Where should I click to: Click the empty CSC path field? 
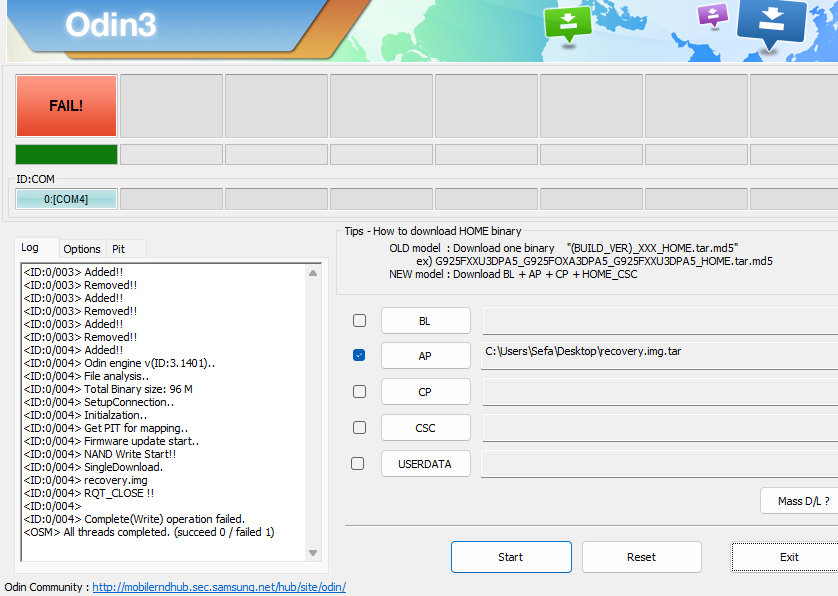[660, 428]
